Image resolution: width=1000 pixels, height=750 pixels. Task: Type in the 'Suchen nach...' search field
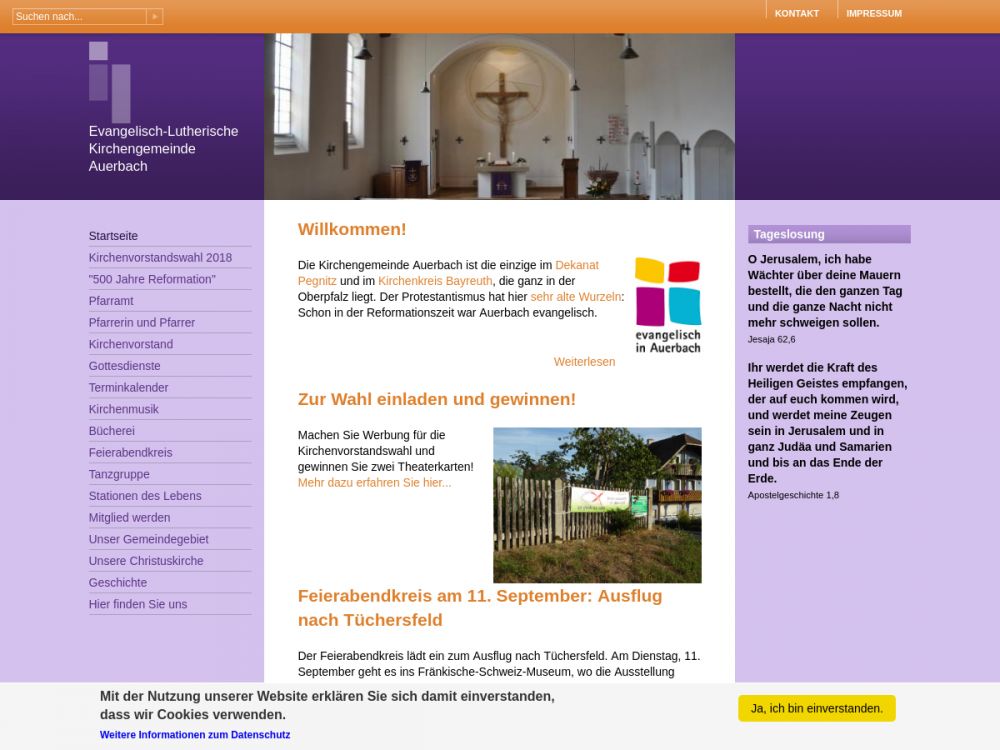[79, 16]
